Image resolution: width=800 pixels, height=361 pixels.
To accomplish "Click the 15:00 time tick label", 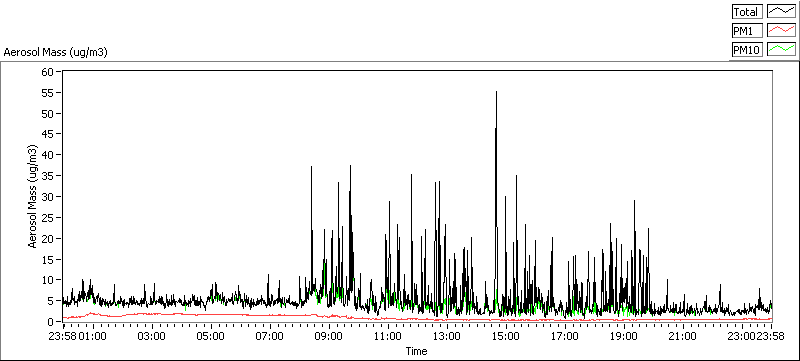I will pyautogui.click(x=506, y=336).
